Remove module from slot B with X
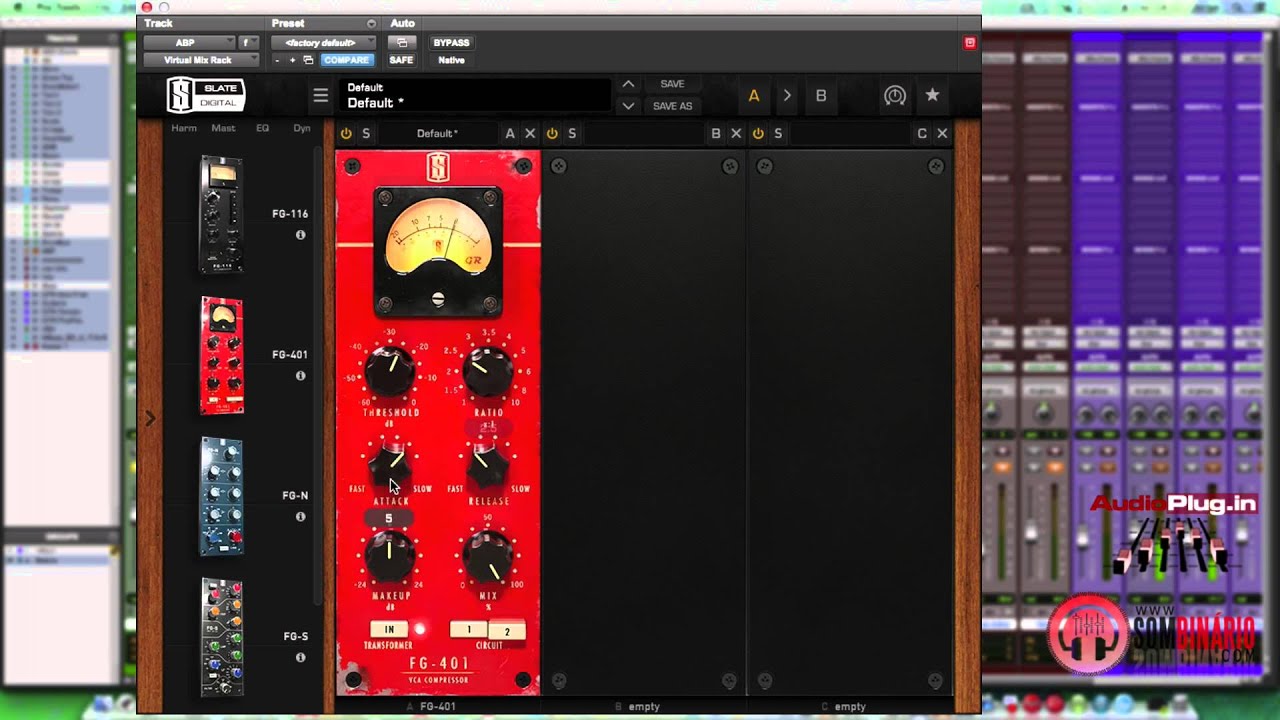The height and width of the screenshot is (720, 1280). pos(736,133)
